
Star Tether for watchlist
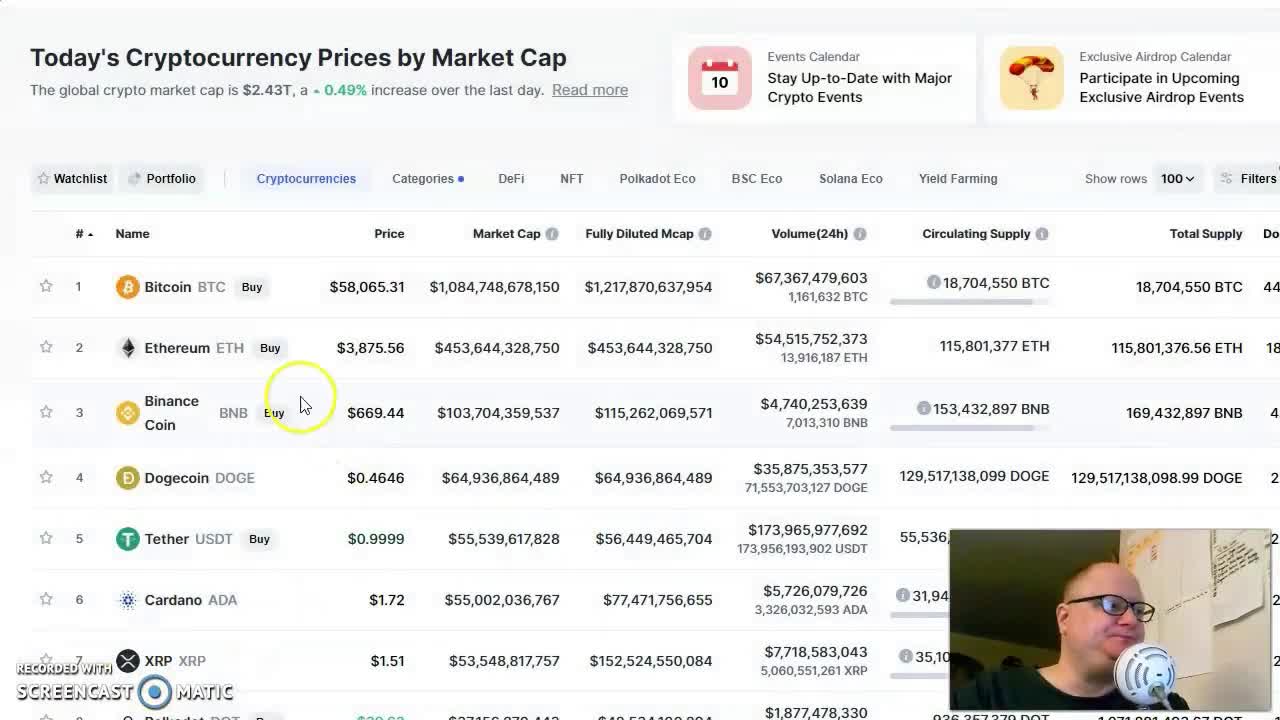point(46,539)
